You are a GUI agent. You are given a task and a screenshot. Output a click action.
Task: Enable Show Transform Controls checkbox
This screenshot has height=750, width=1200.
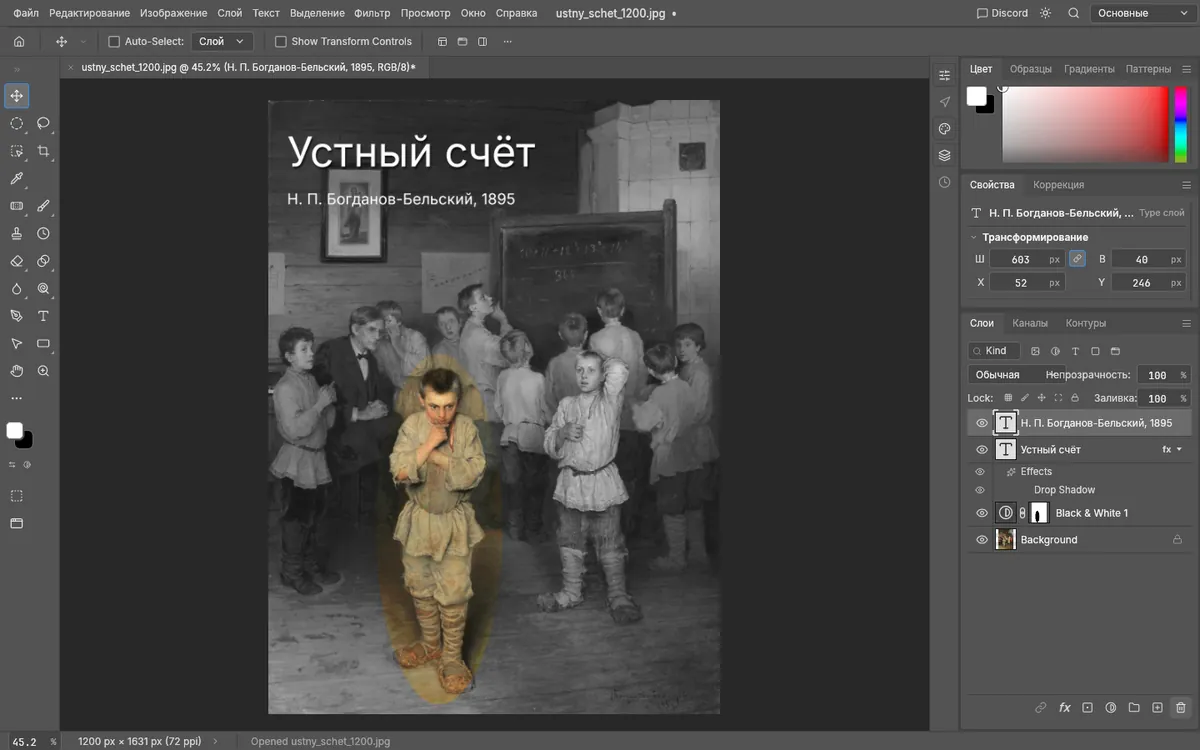281,42
